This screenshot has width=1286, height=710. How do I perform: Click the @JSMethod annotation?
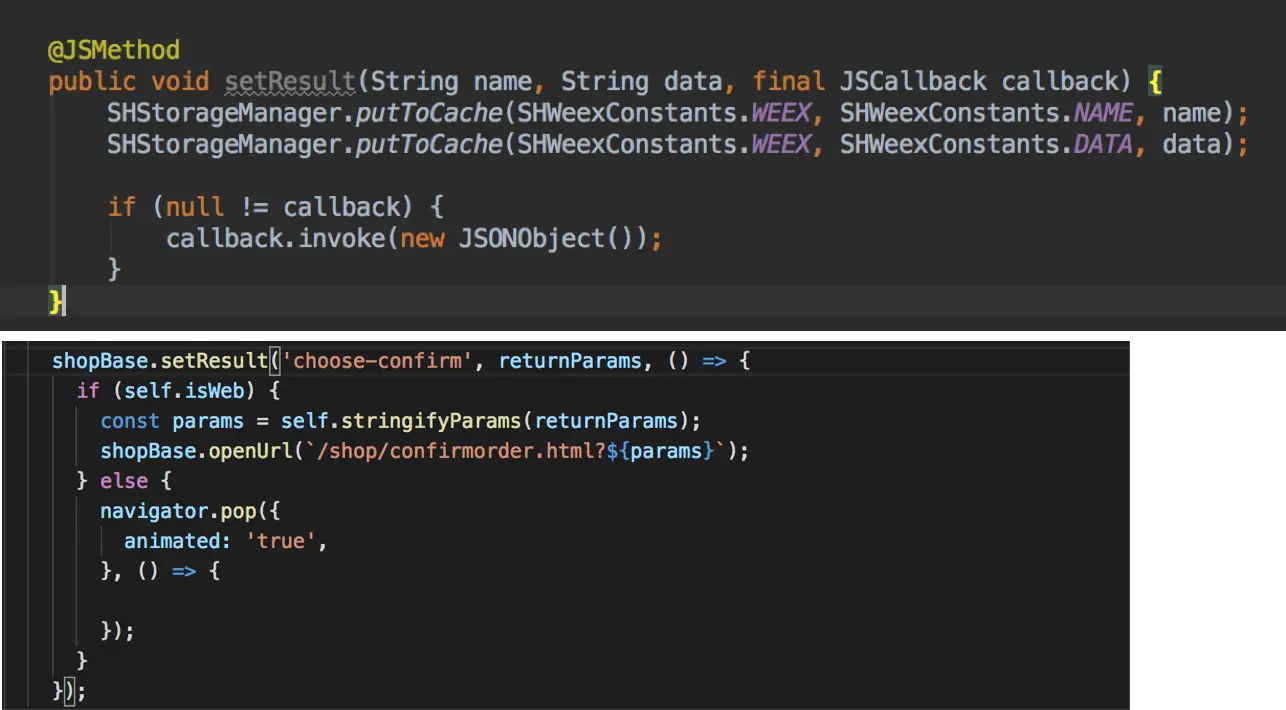pyautogui.click(x=114, y=50)
